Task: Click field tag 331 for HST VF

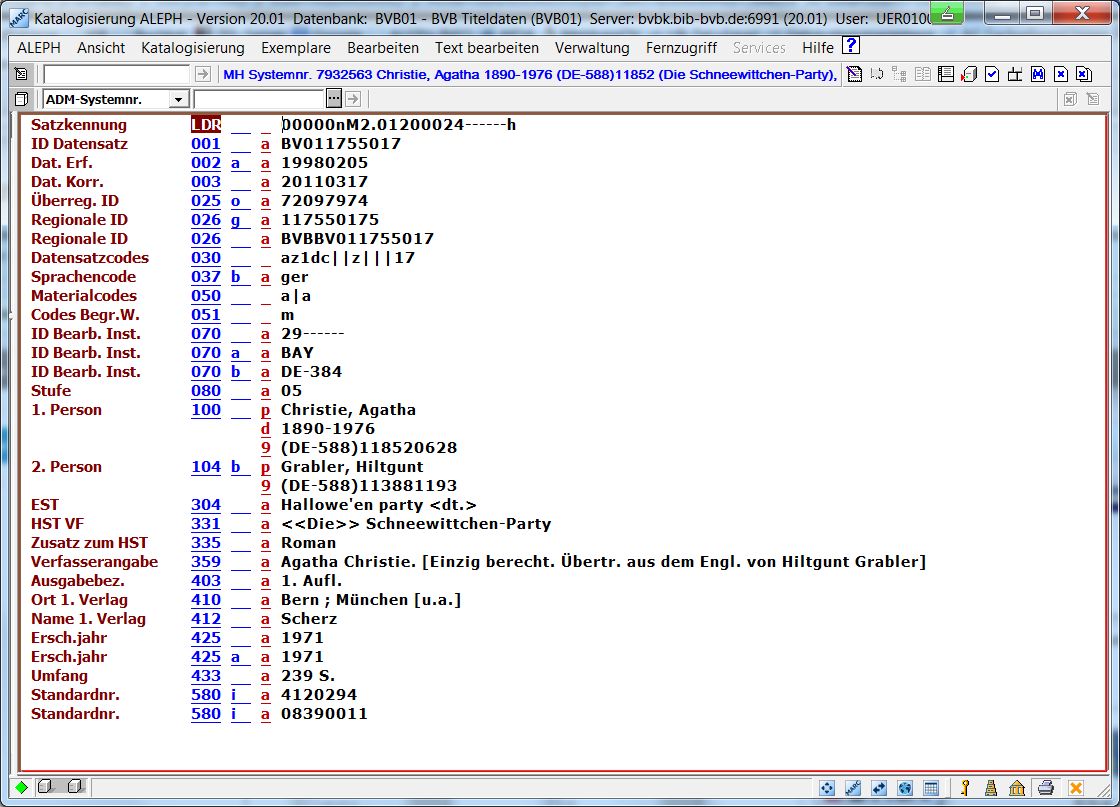Action: (x=206, y=524)
